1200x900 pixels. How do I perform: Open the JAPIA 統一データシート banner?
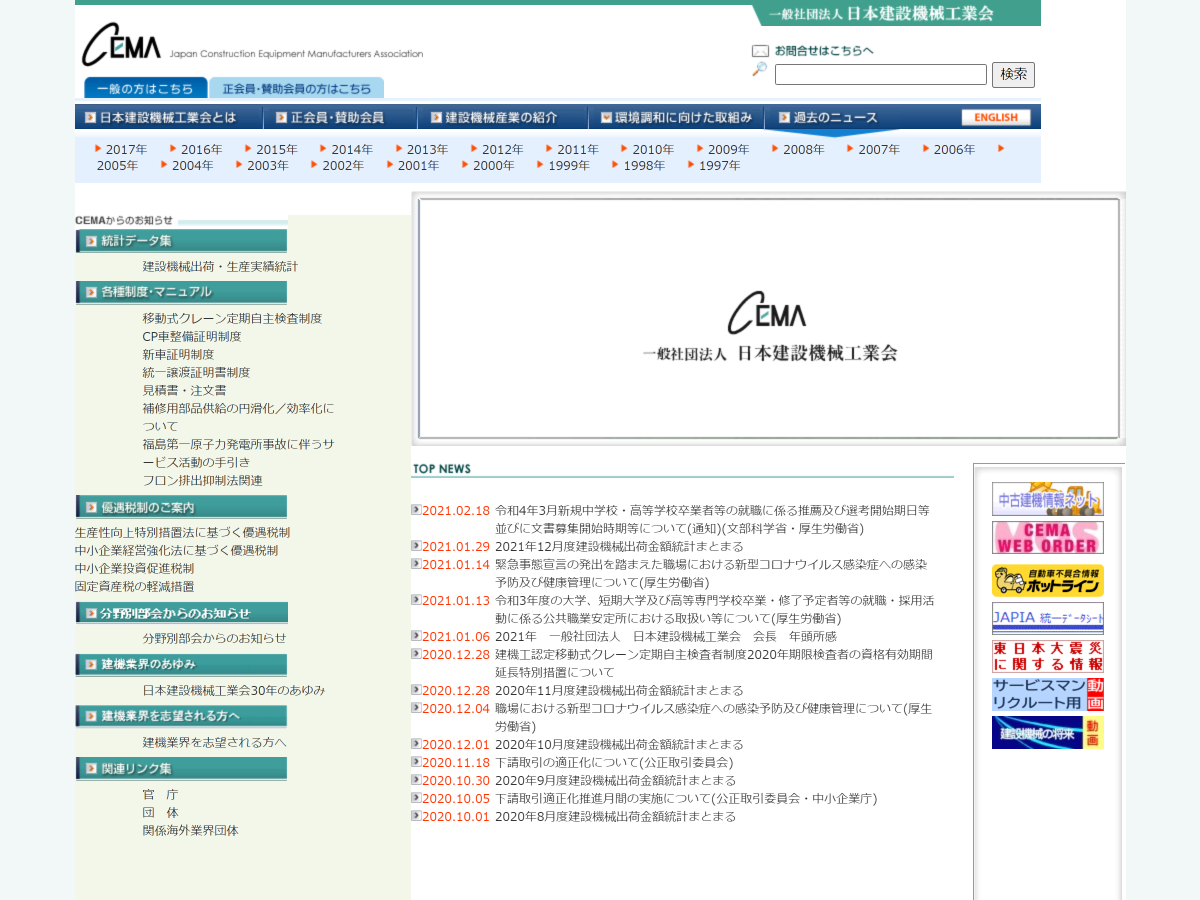1047,618
